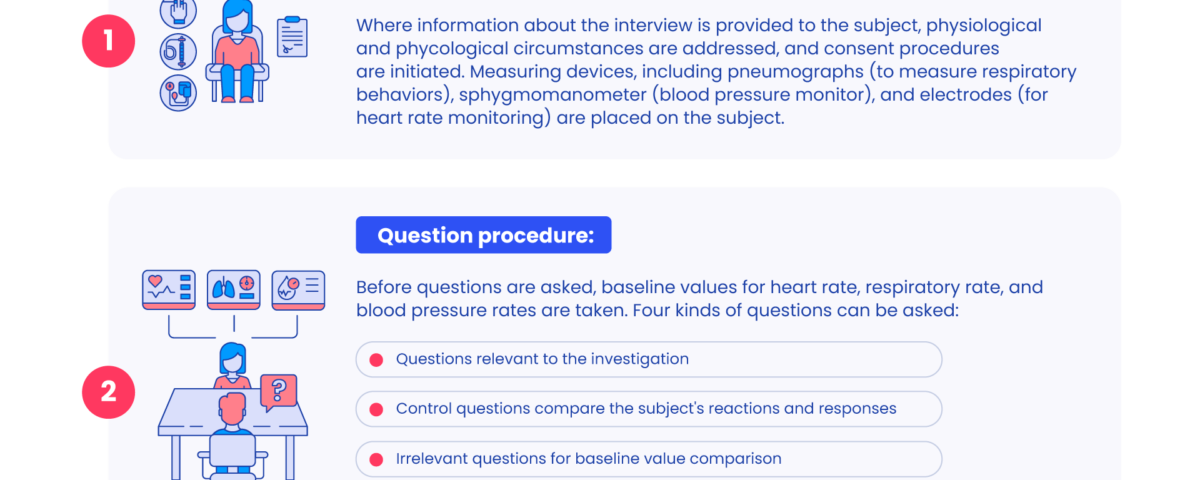The image size is (1200, 480).
Task: Select the heart rate monitor card icon
Action: pos(169,289)
